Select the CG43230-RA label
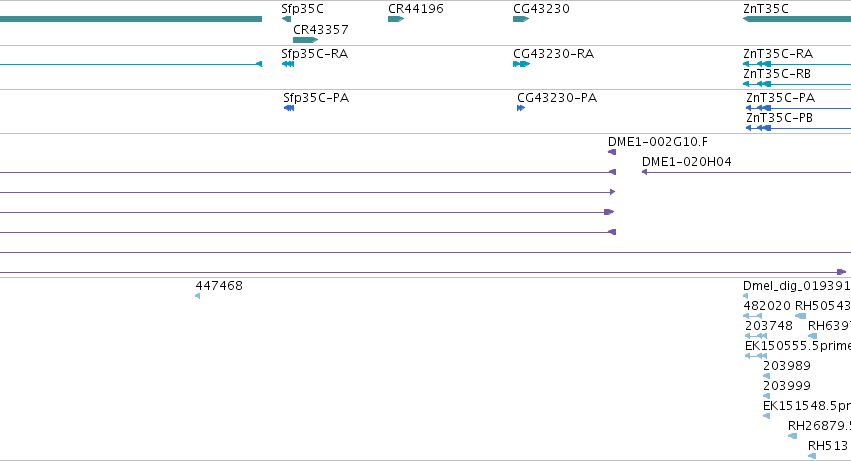 point(554,54)
